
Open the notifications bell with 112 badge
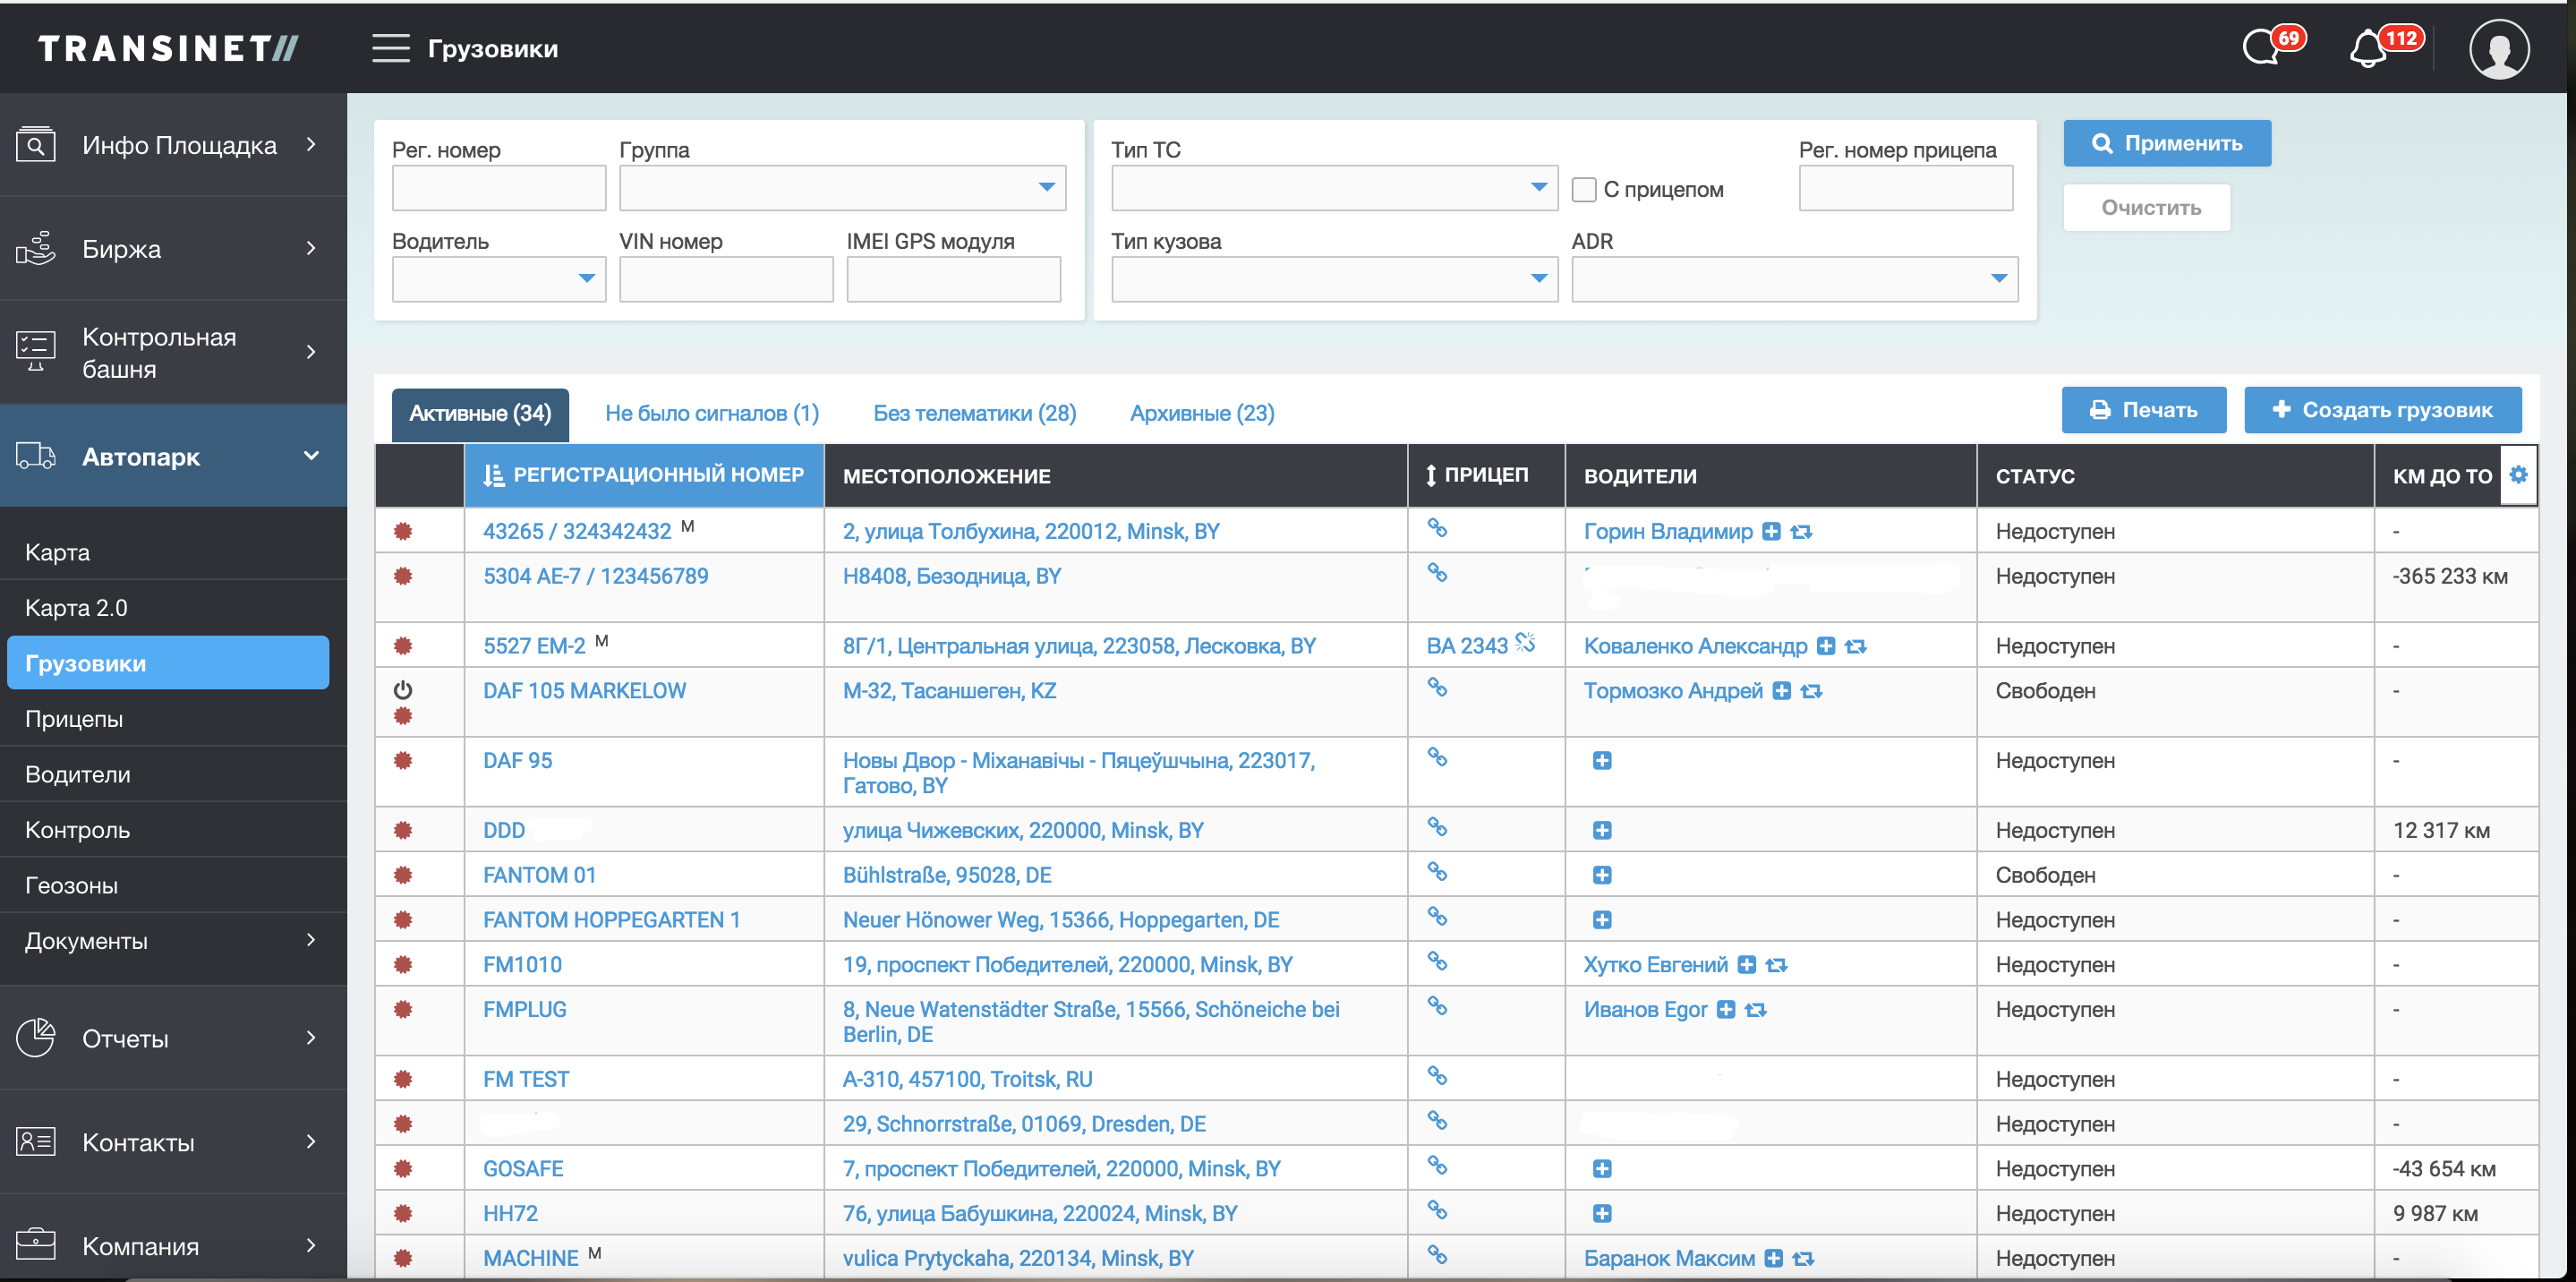(x=2368, y=48)
